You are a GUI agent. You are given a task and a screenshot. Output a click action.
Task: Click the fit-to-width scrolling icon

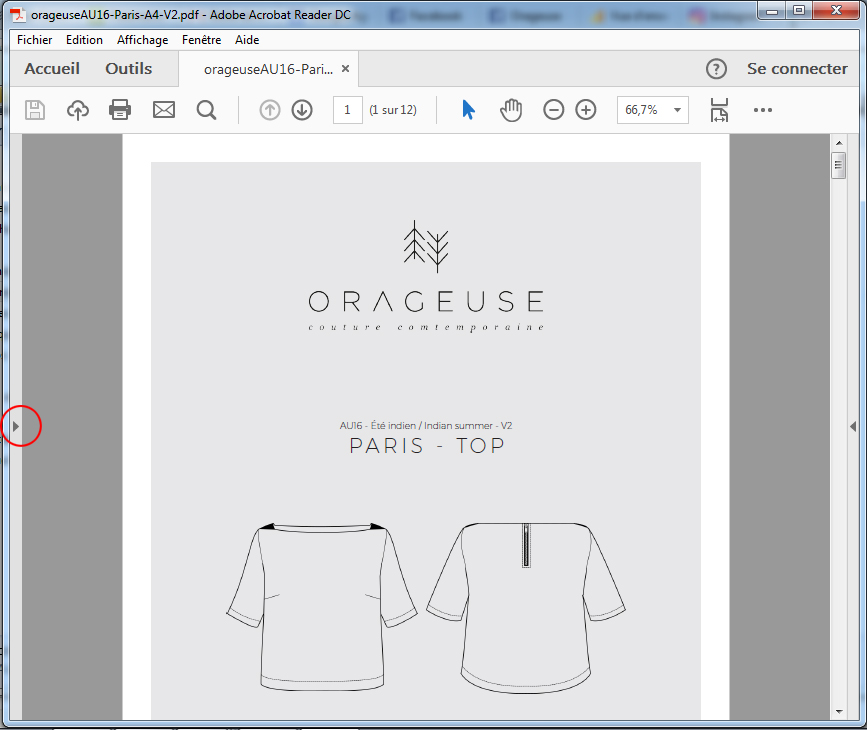pyautogui.click(x=719, y=110)
